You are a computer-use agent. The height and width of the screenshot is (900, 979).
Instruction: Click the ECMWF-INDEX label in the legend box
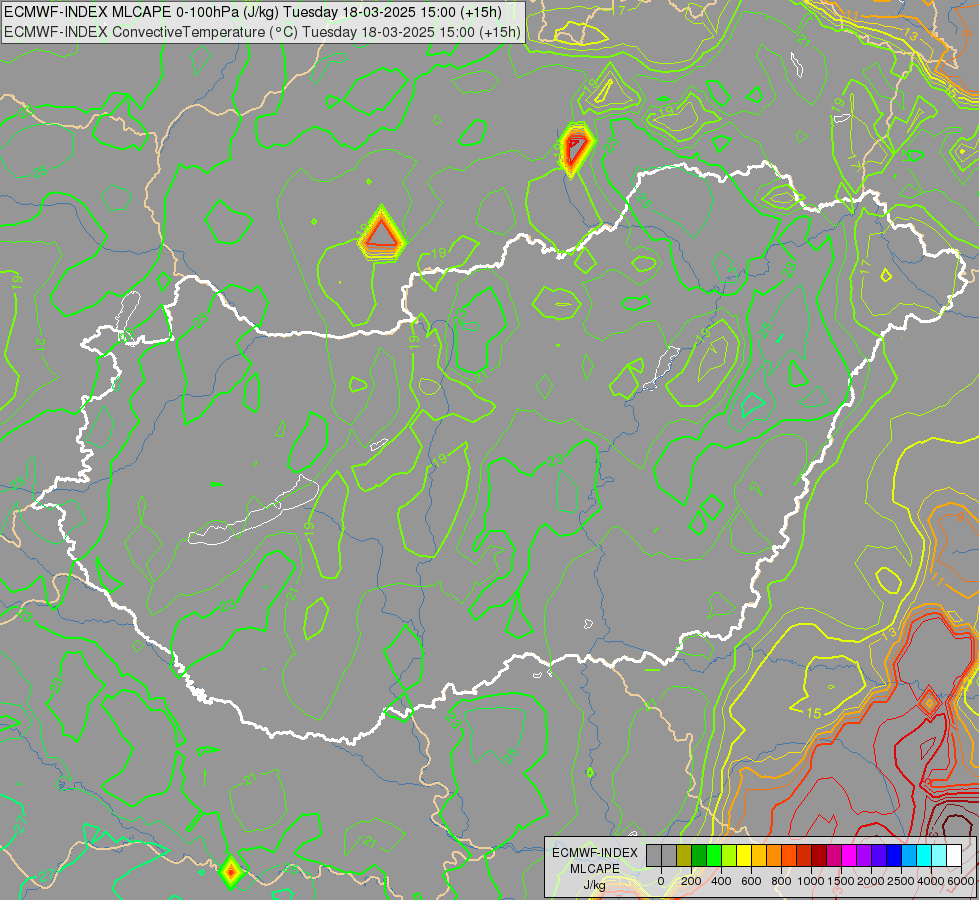click(x=595, y=853)
